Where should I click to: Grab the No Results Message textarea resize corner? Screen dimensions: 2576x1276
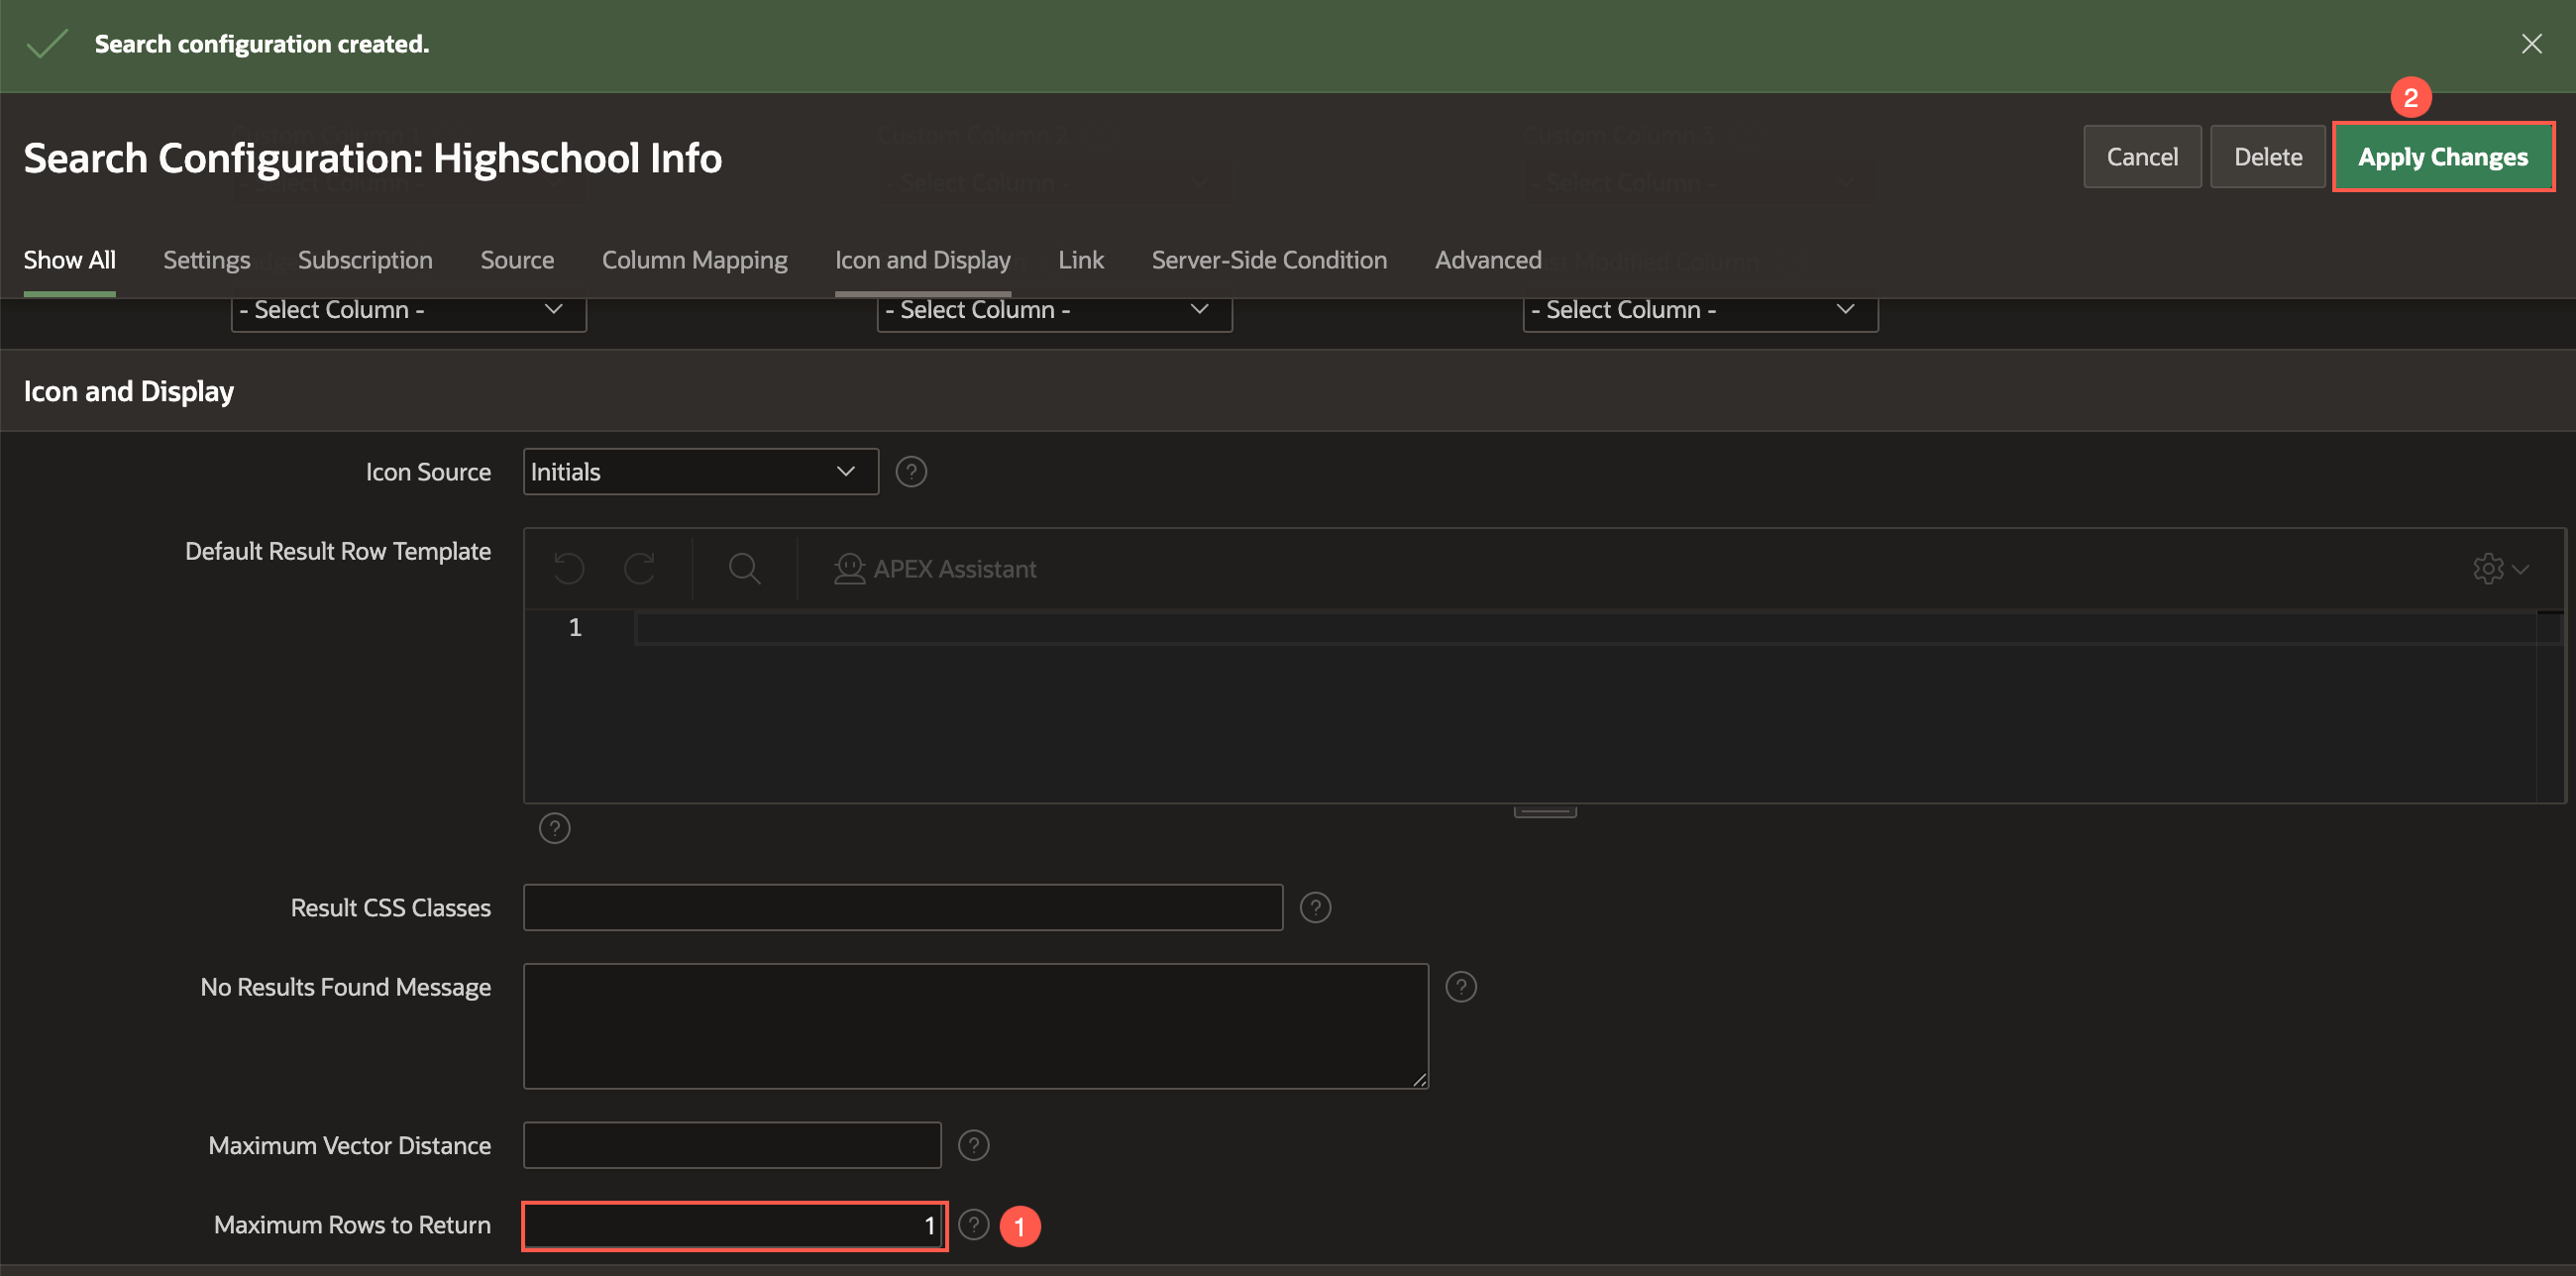pos(1419,1080)
